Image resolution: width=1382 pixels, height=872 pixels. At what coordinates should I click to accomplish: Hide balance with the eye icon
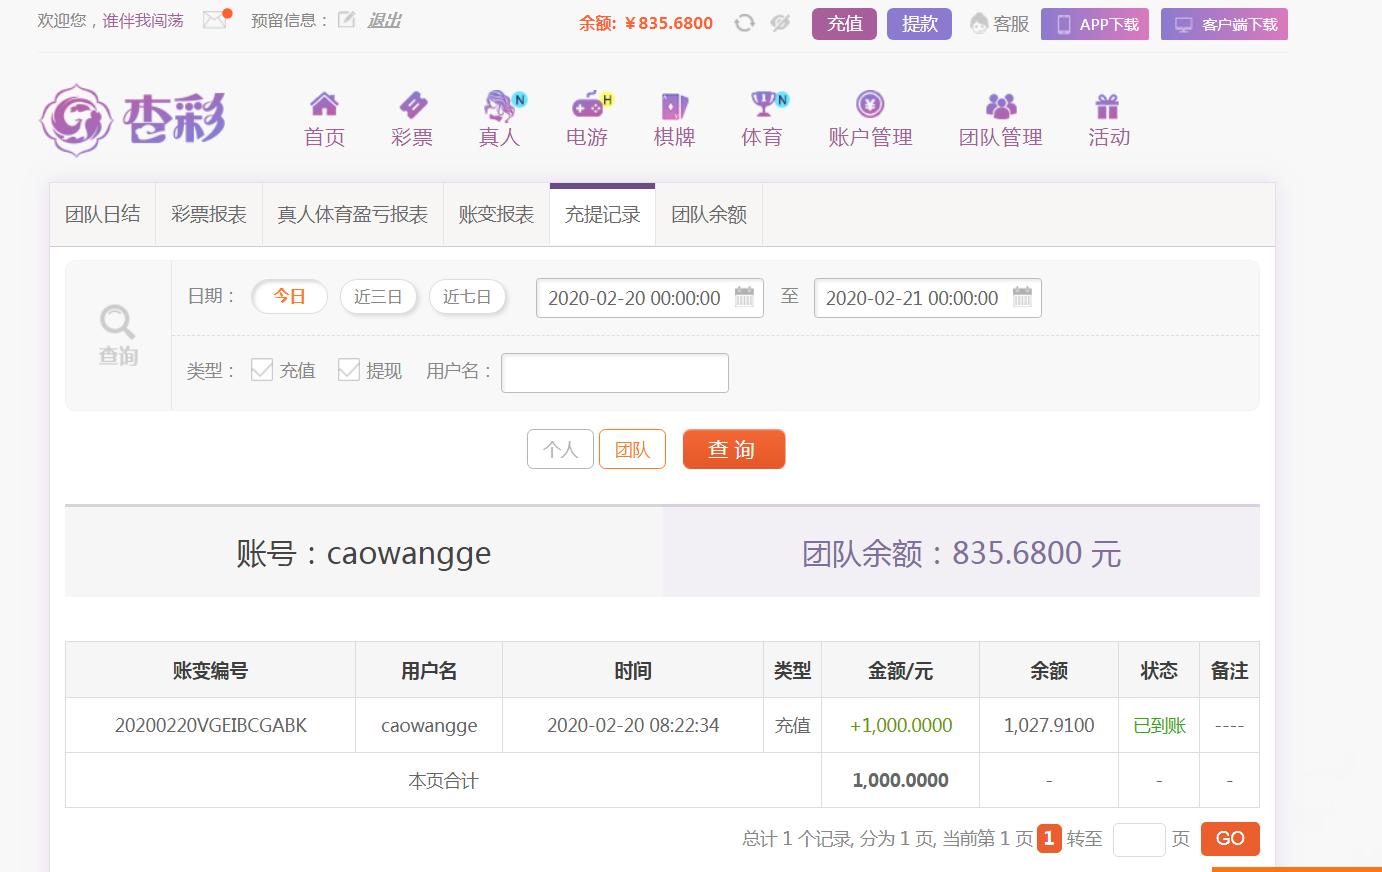click(781, 23)
